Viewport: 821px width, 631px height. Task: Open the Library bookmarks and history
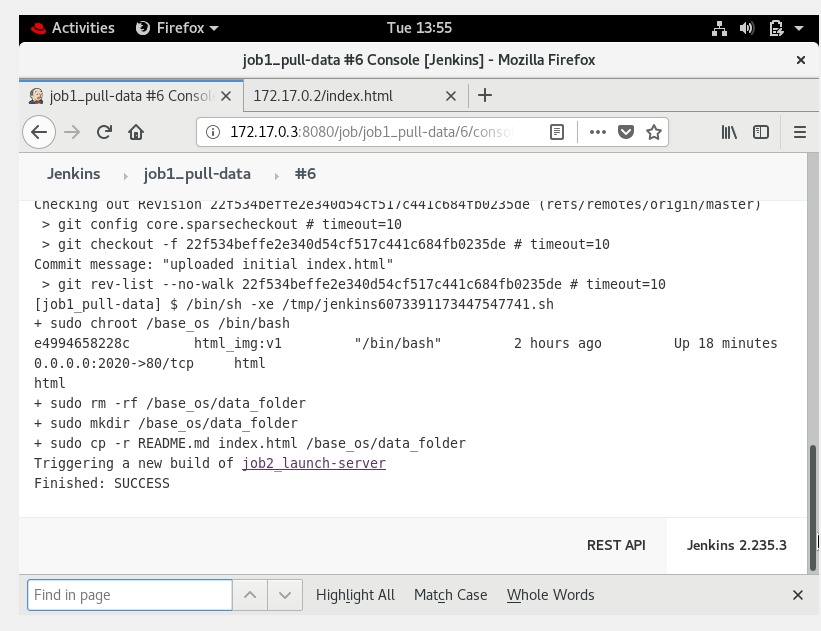click(x=729, y=132)
